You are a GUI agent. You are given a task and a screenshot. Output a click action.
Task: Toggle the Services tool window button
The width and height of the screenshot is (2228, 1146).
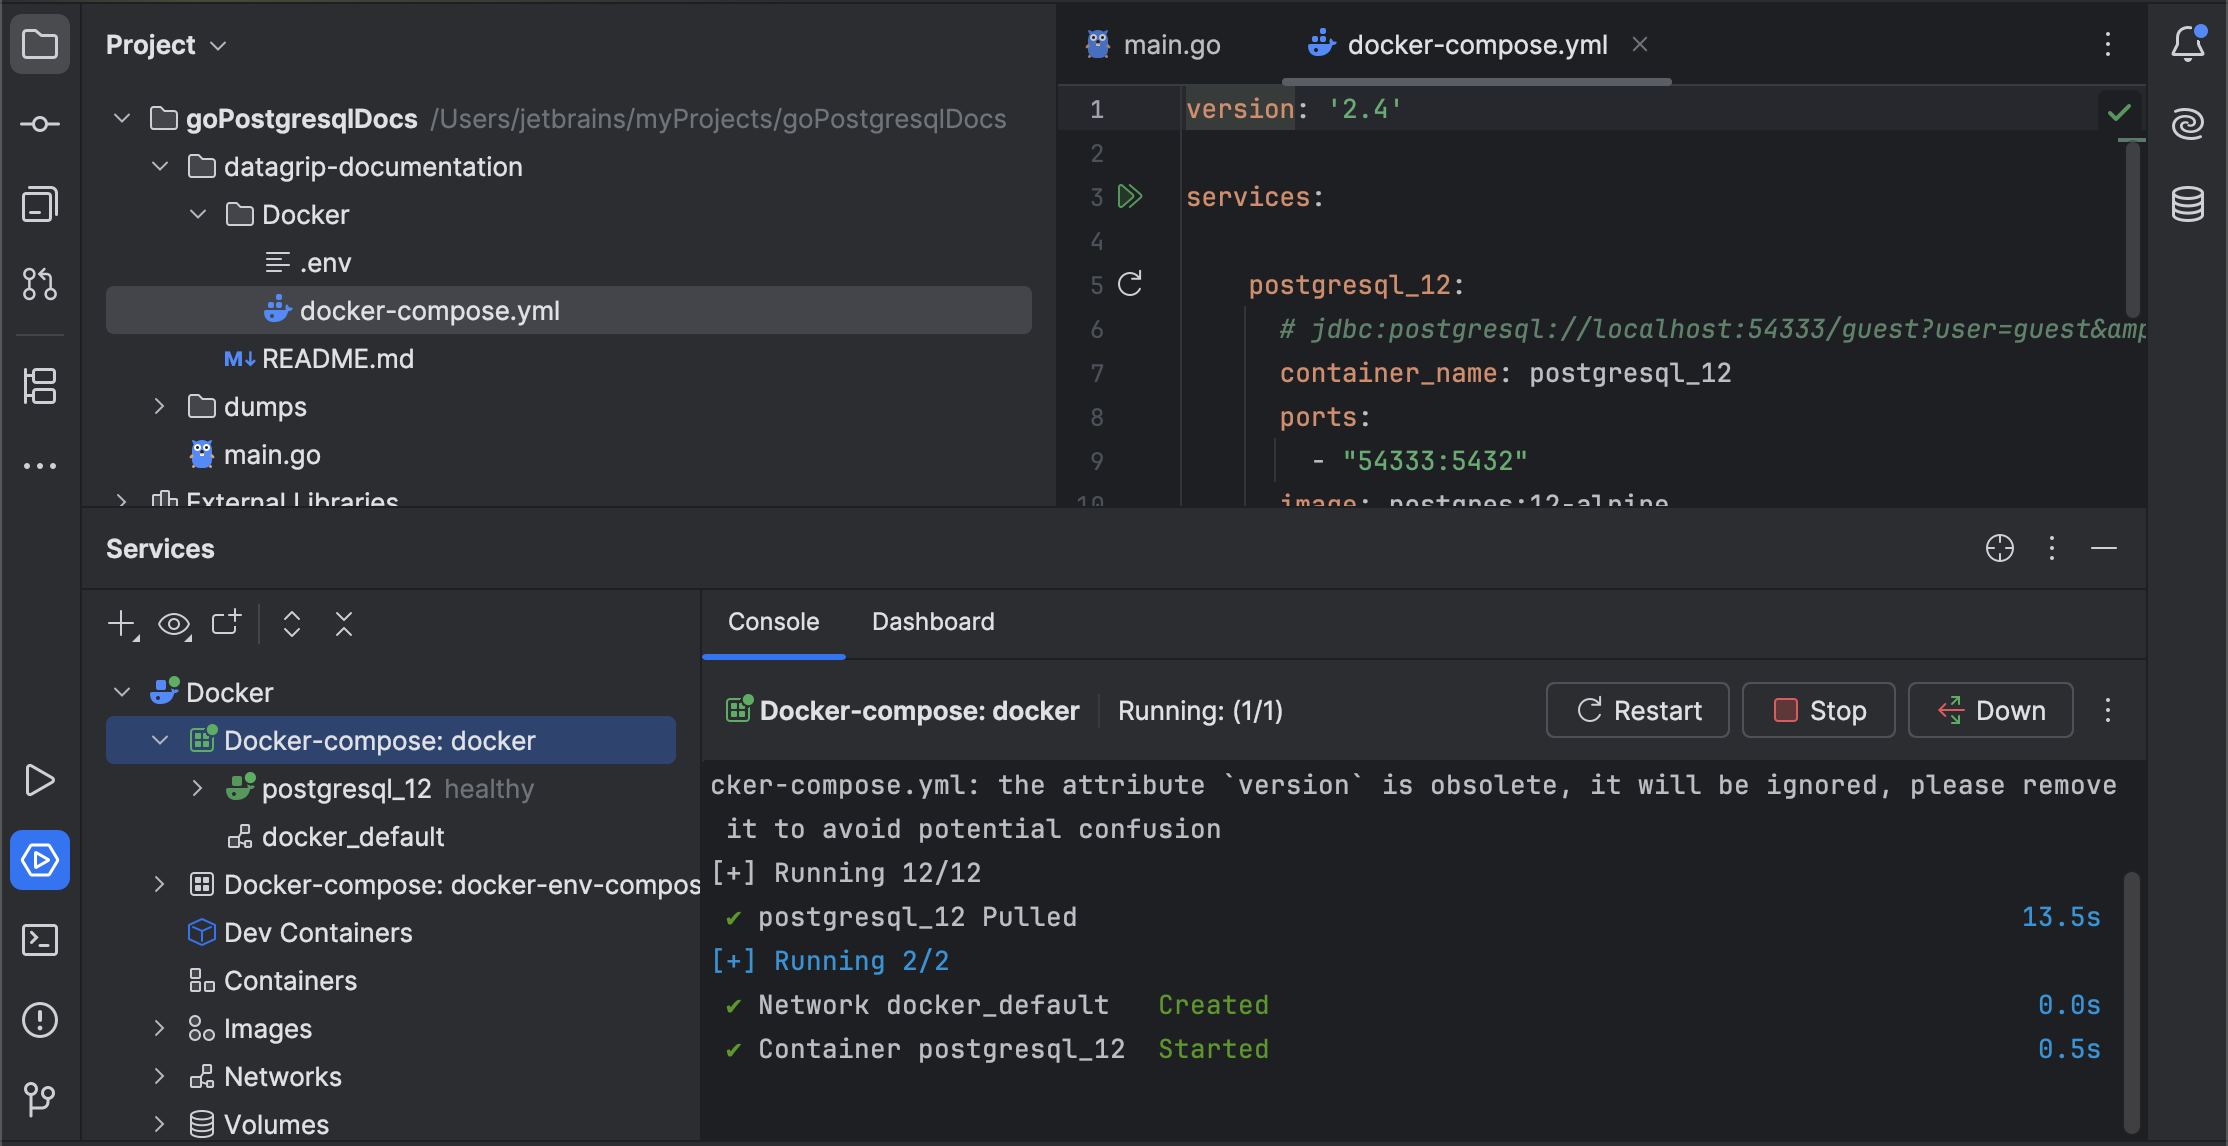coord(40,860)
